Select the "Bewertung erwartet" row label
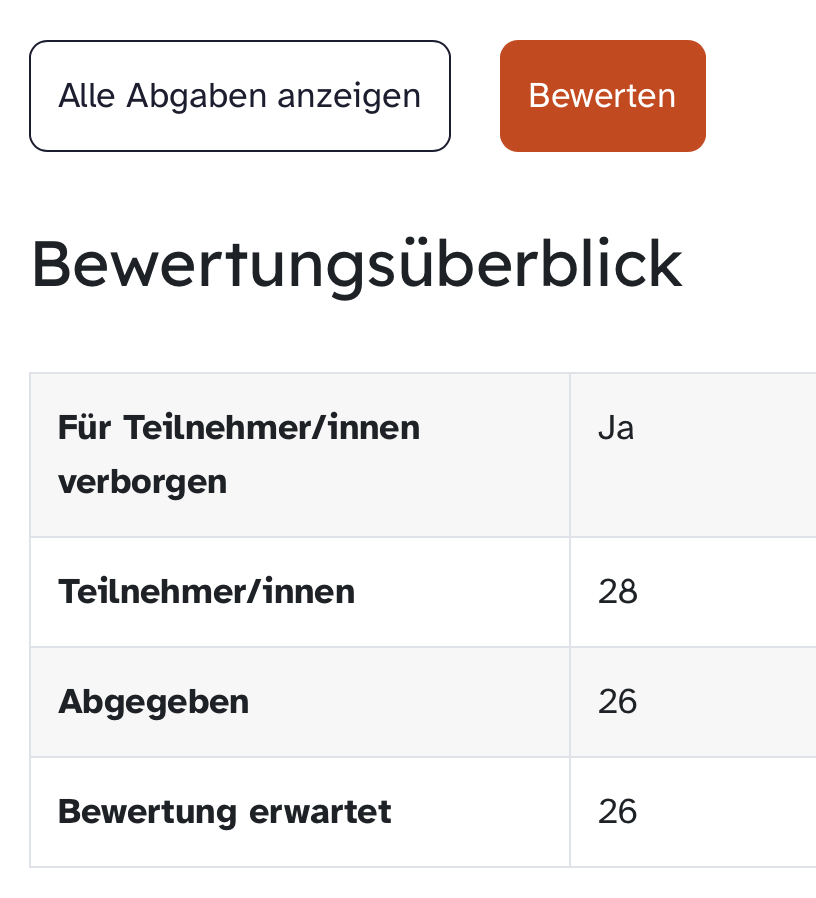The image size is (816, 898). pyautogui.click(x=224, y=812)
